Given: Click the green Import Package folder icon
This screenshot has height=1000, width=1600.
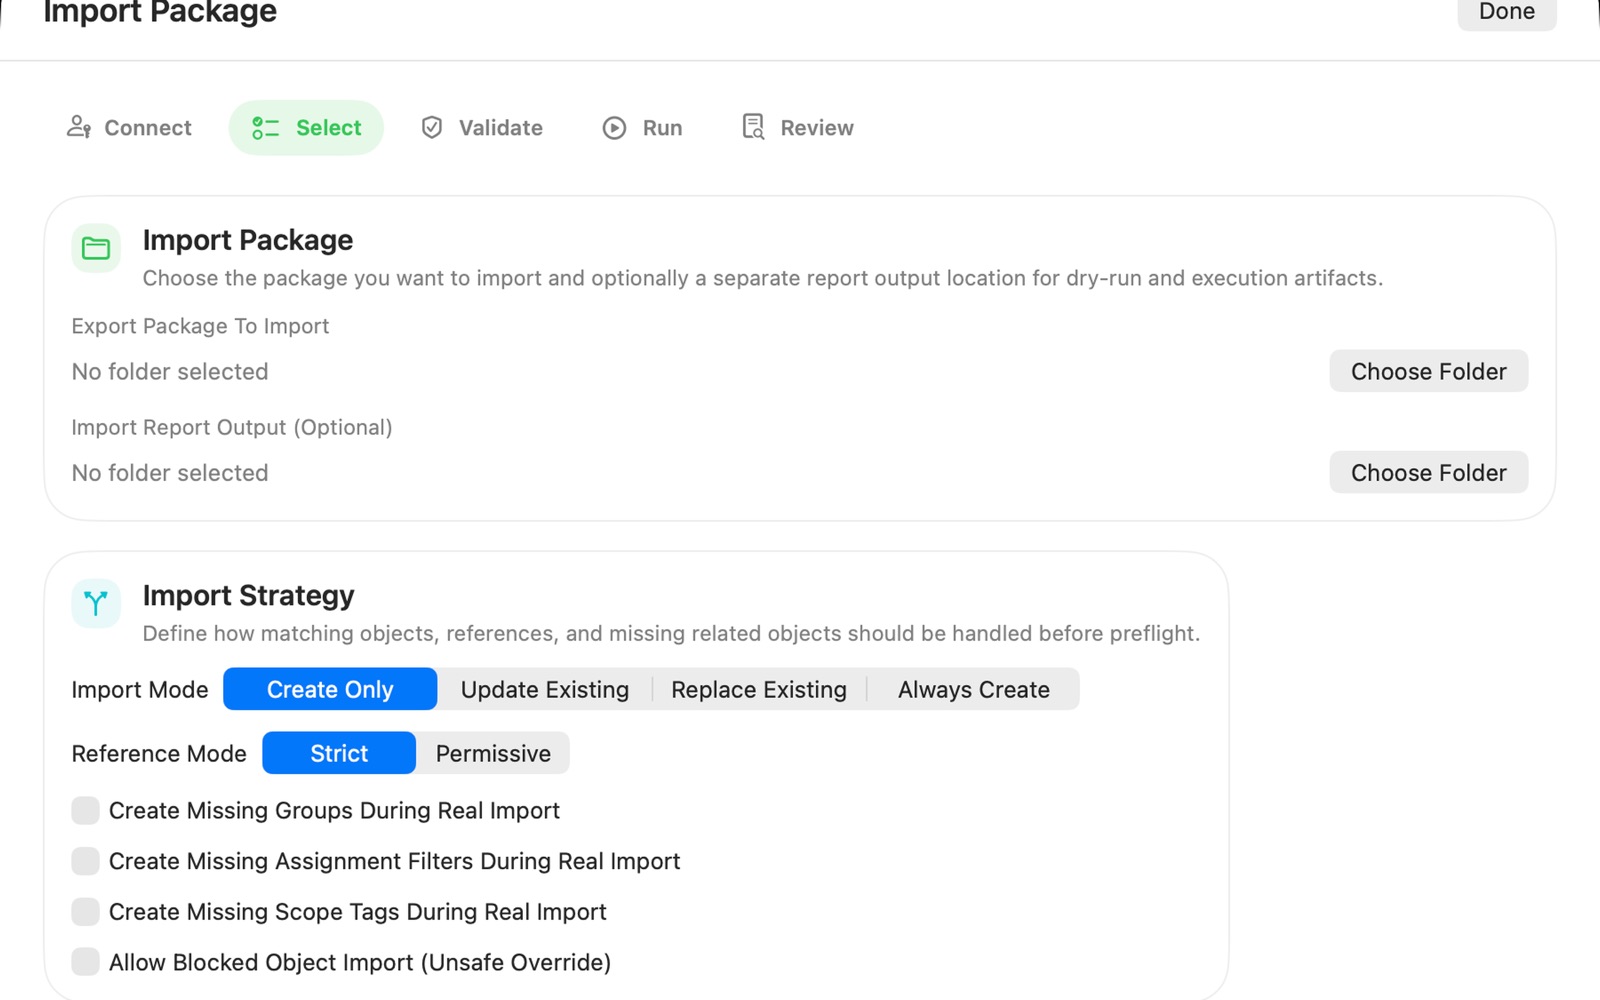Looking at the screenshot, I should click(x=95, y=248).
